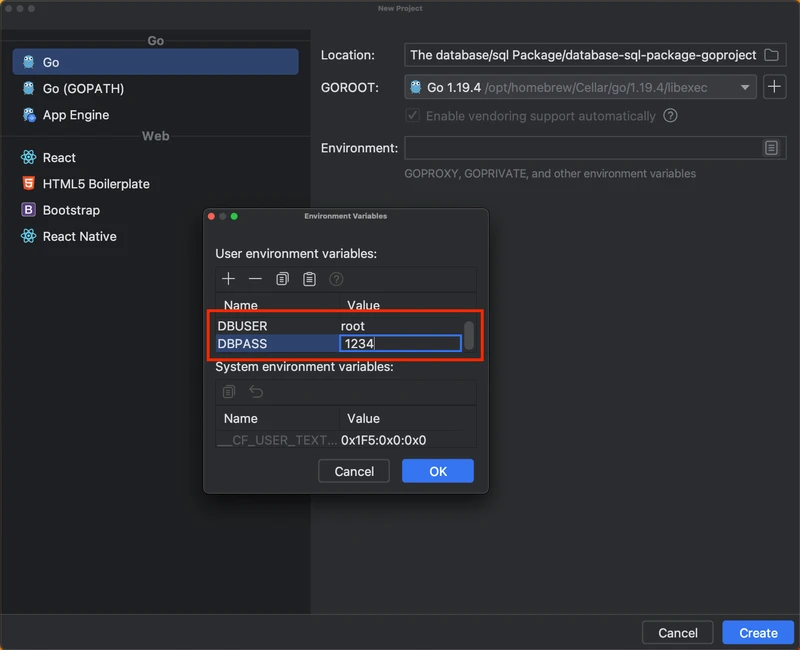Open vendoring support help icon

(x=670, y=116)
